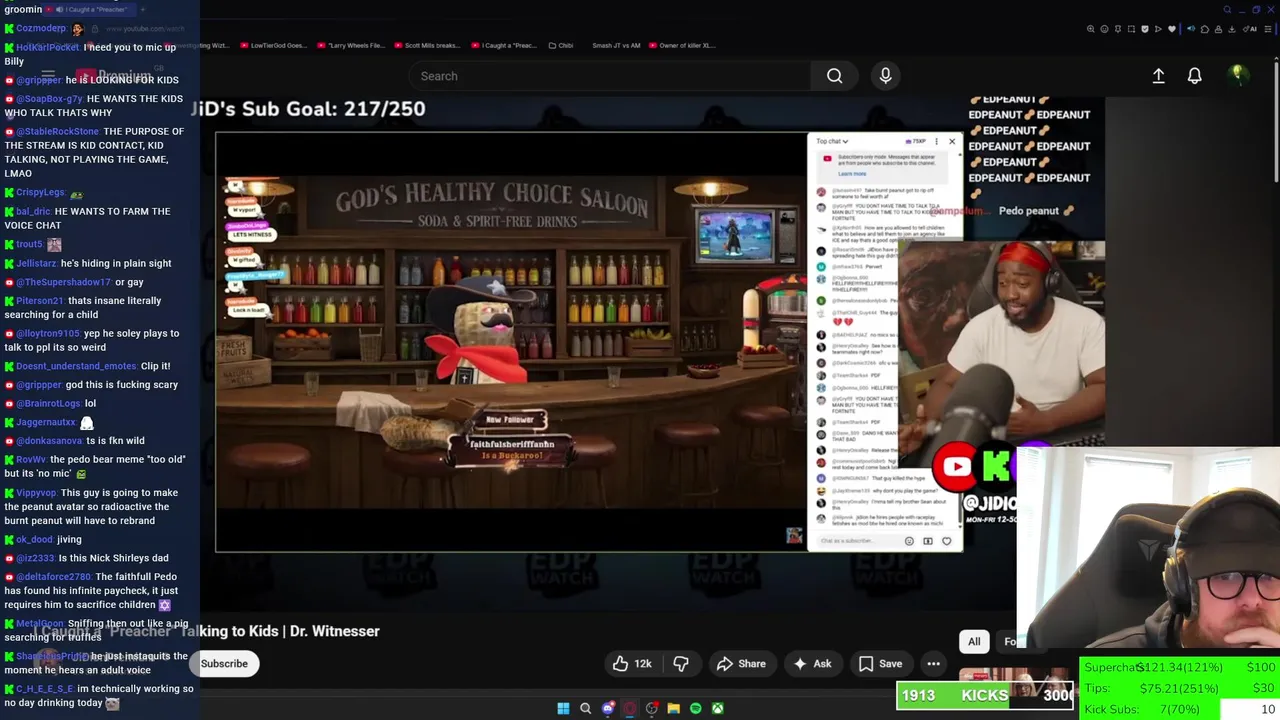The width and height of the screenshot is (1280, 720).
Task: Open OBS Studio from the taskbar
Action: point(652,708)
